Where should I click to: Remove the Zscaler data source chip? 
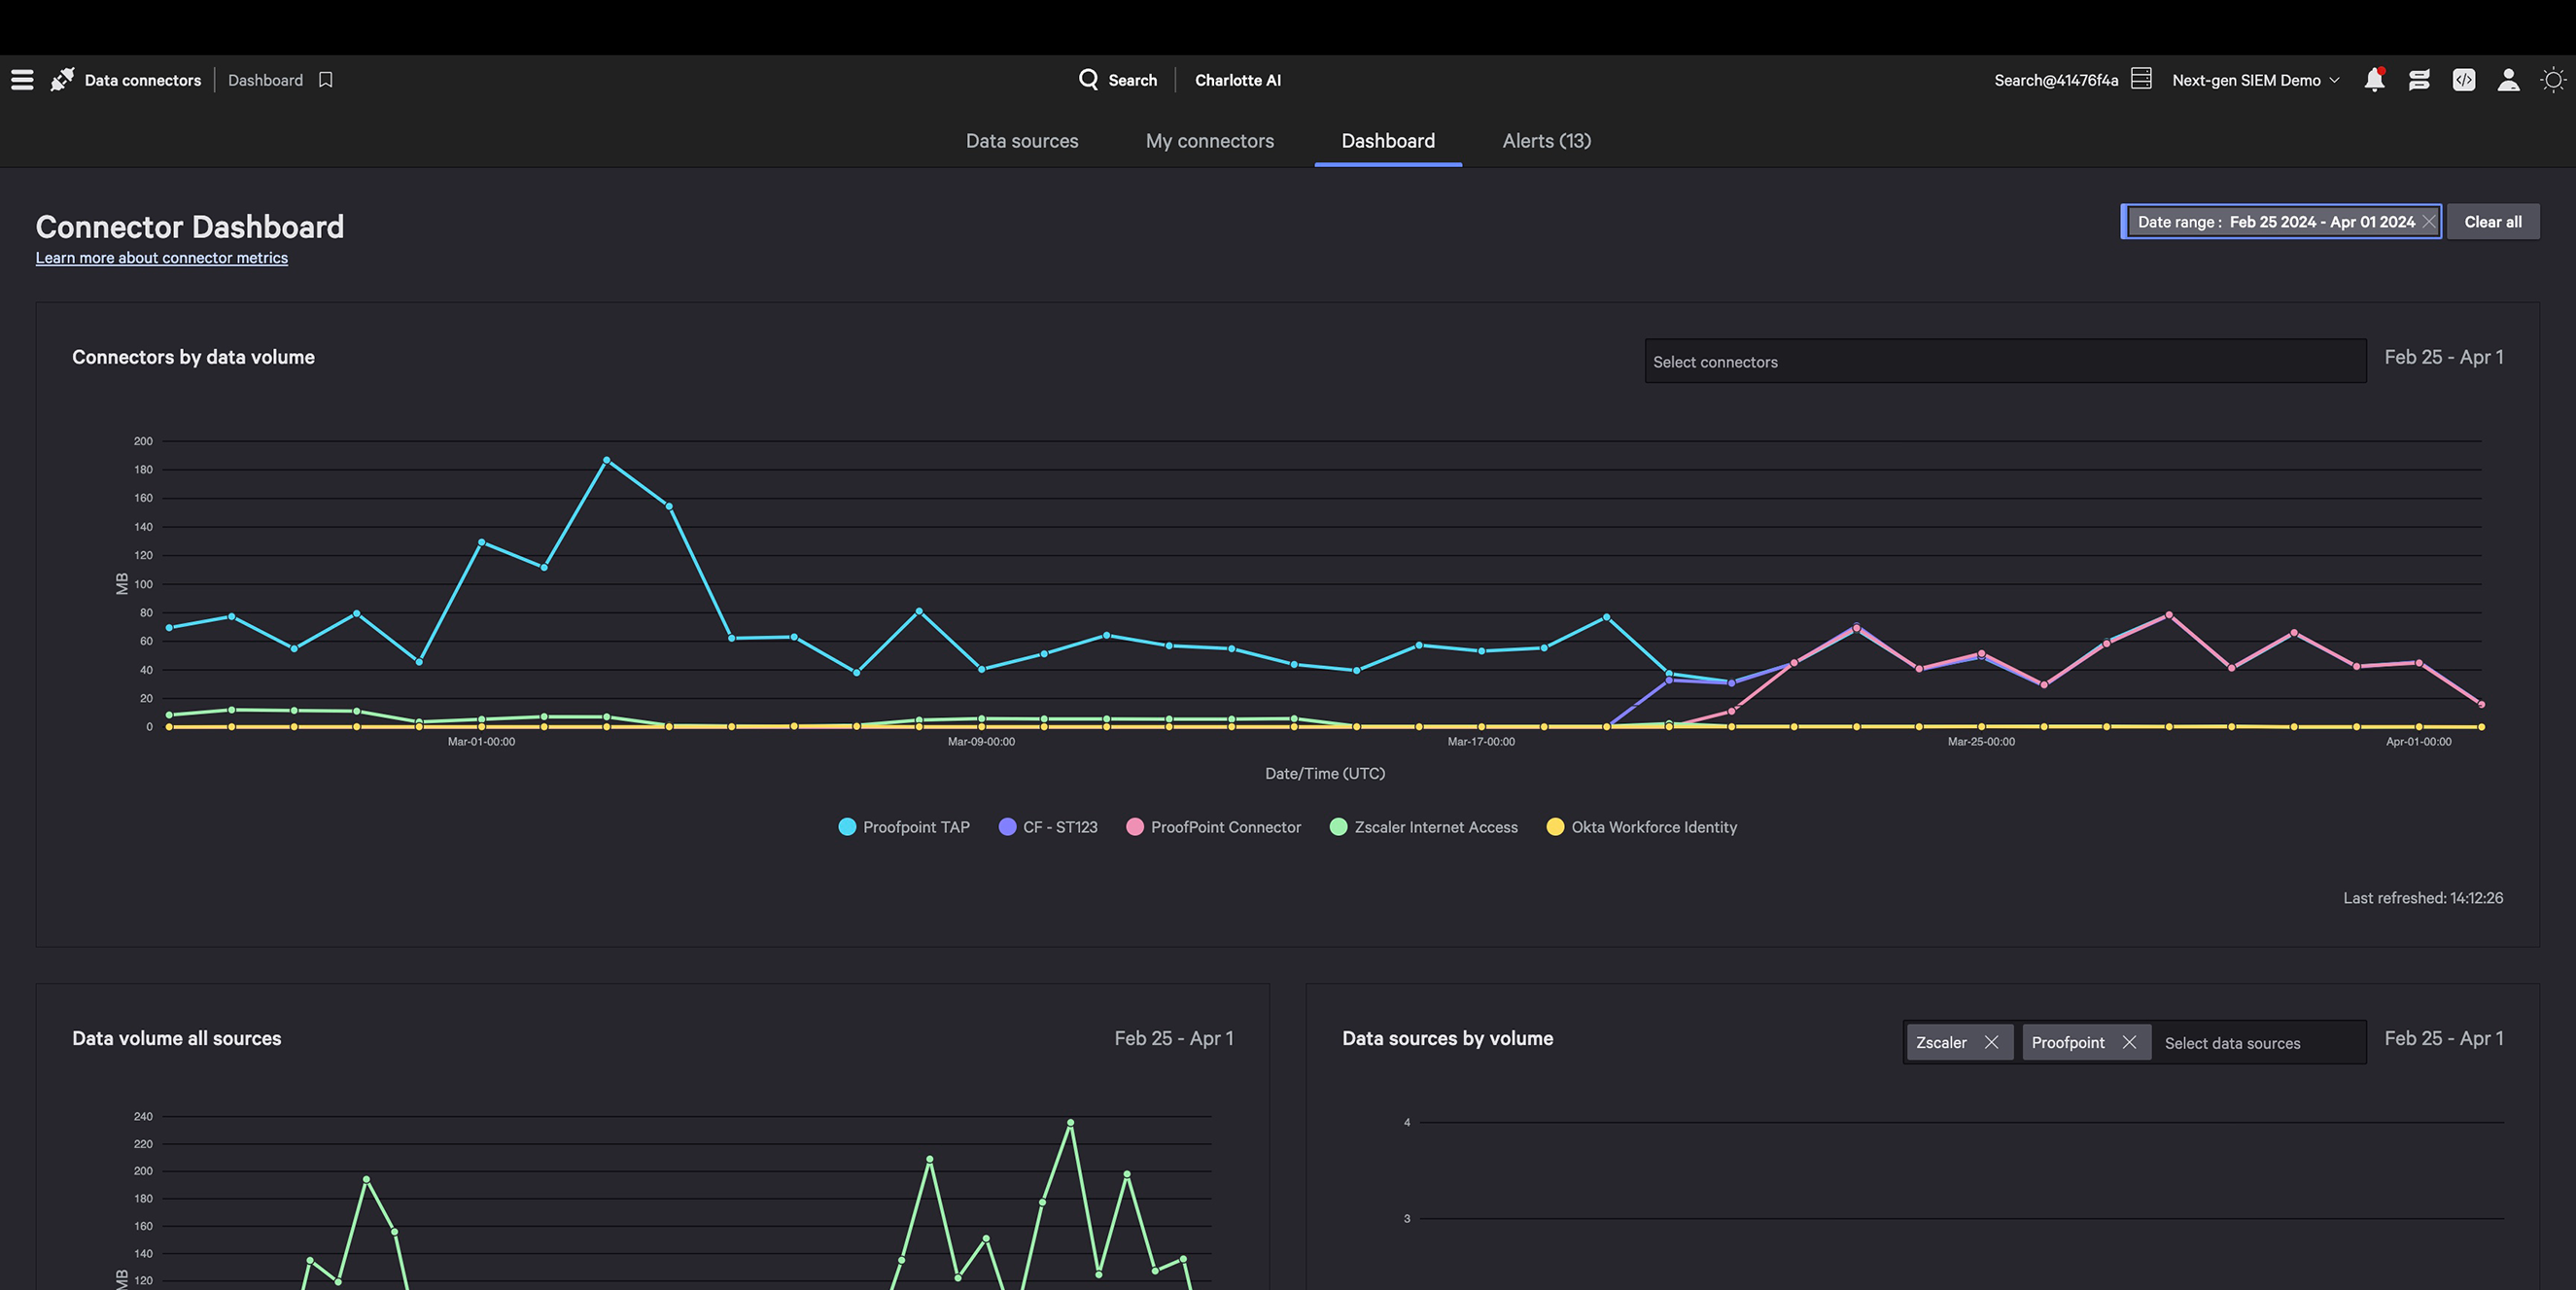pyautogui.click(x=1991, y=1043)
